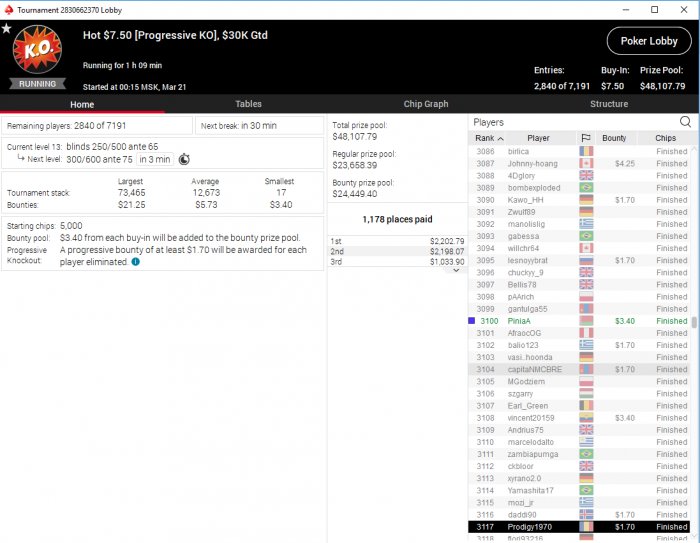Open the Chip Graph tab
The height and width of the screenshot is (543, 700).
pyautogui.click(x=425, y=104)
